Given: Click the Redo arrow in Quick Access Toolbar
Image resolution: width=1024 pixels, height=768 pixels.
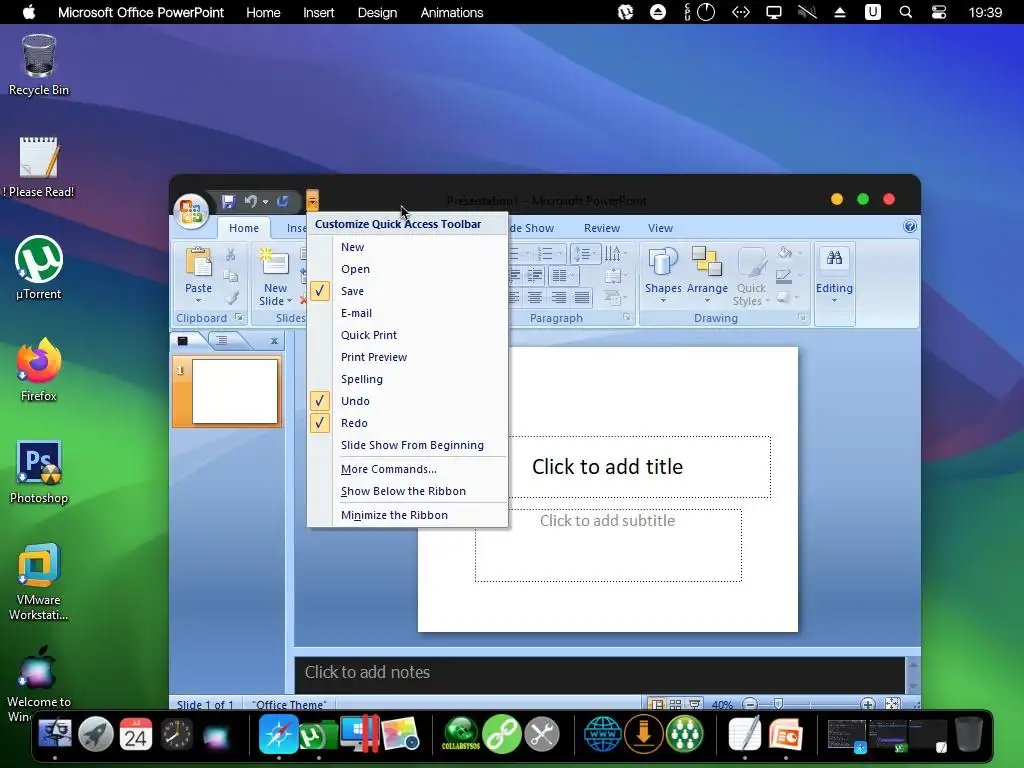Looking at the screenshot, I should [x=283, y=201].
